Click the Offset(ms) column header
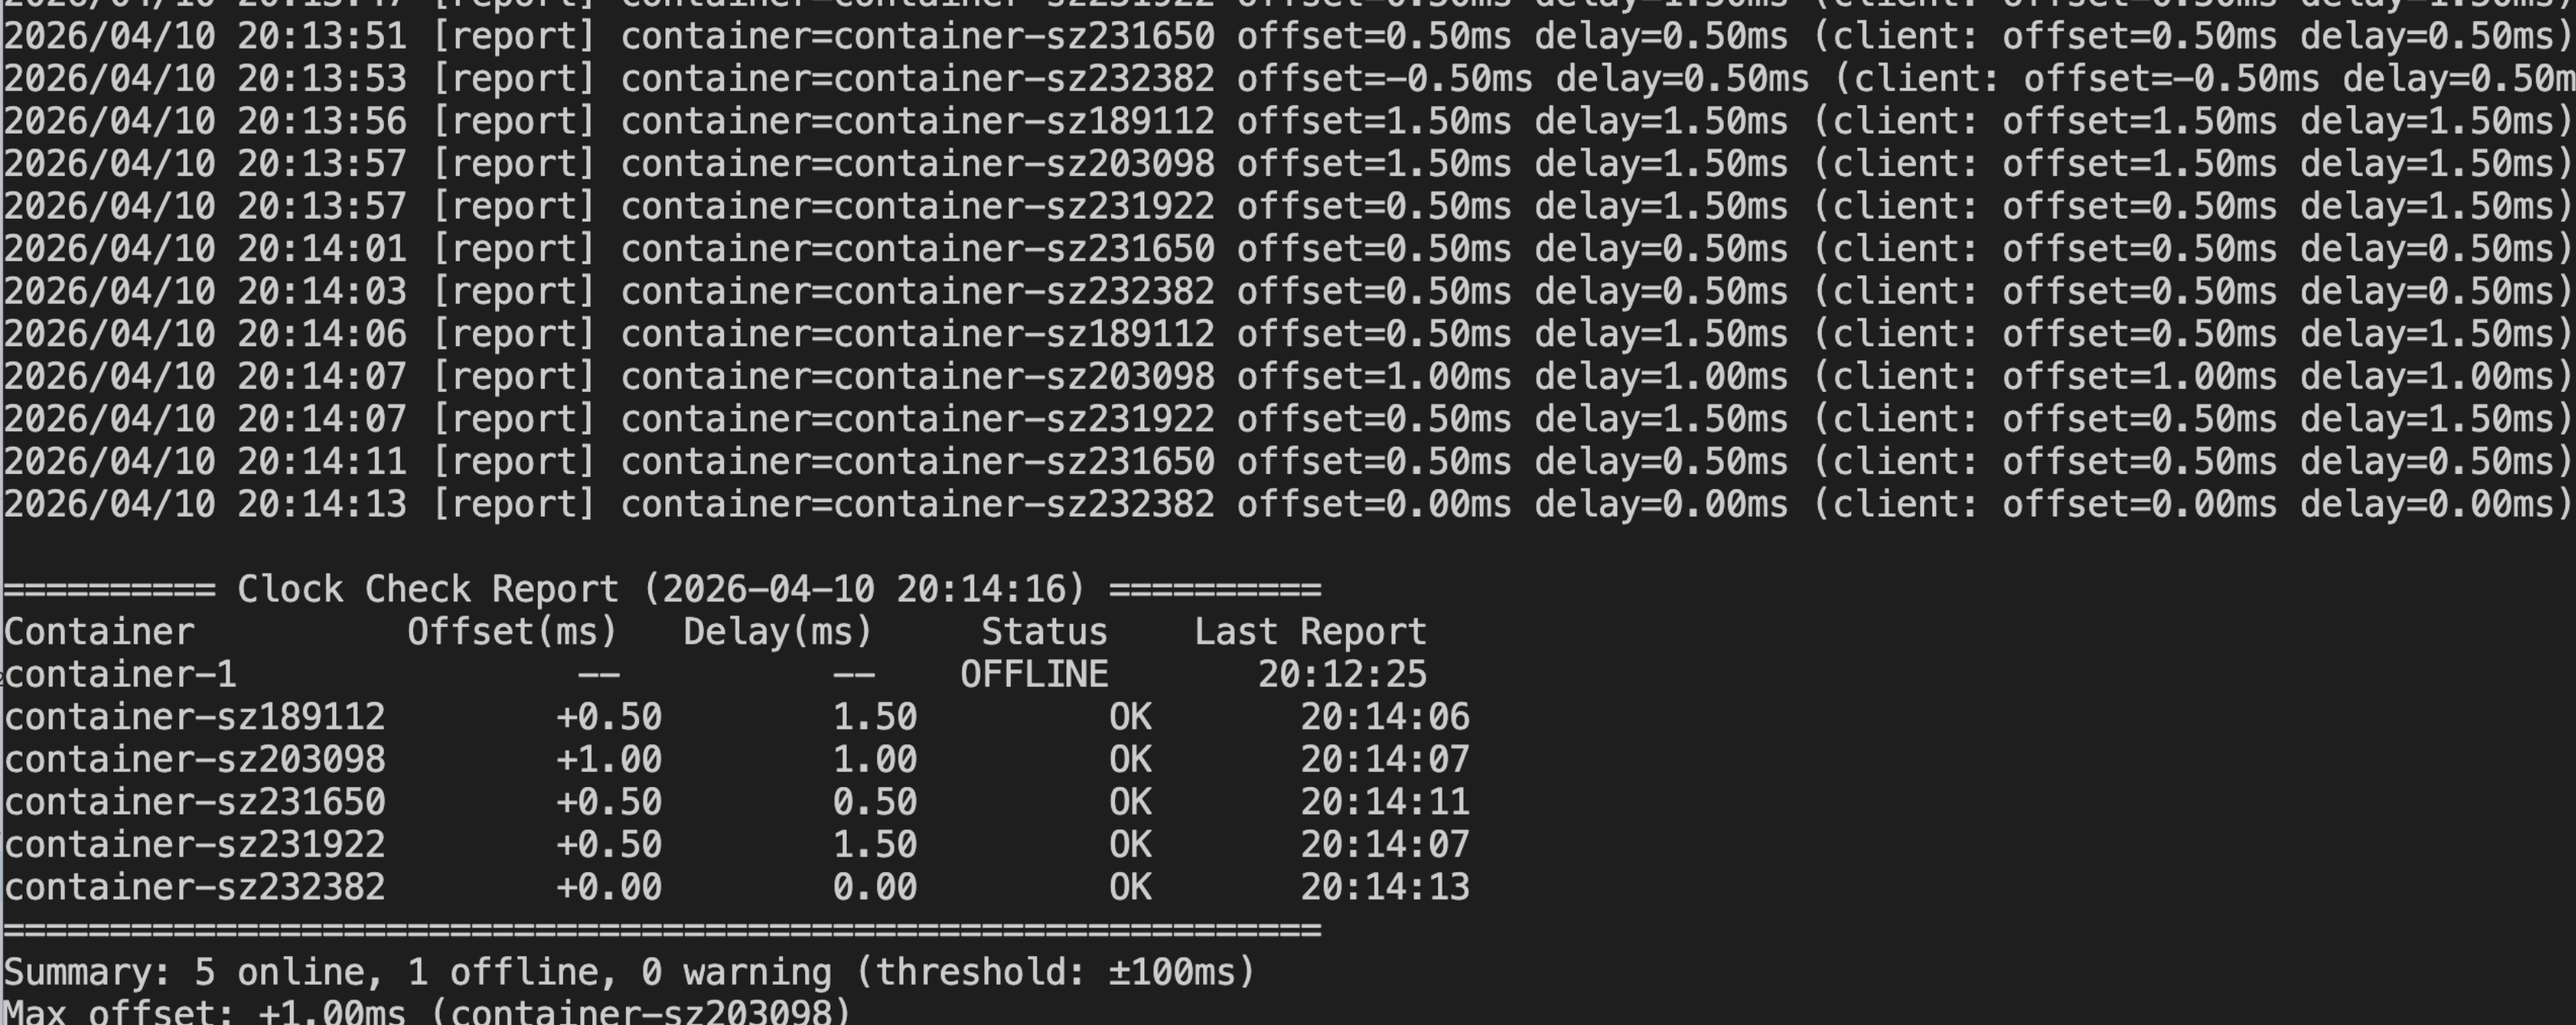Image resolution: width=2576 pixels, height=1025 pixels. (x=512, y=632)
